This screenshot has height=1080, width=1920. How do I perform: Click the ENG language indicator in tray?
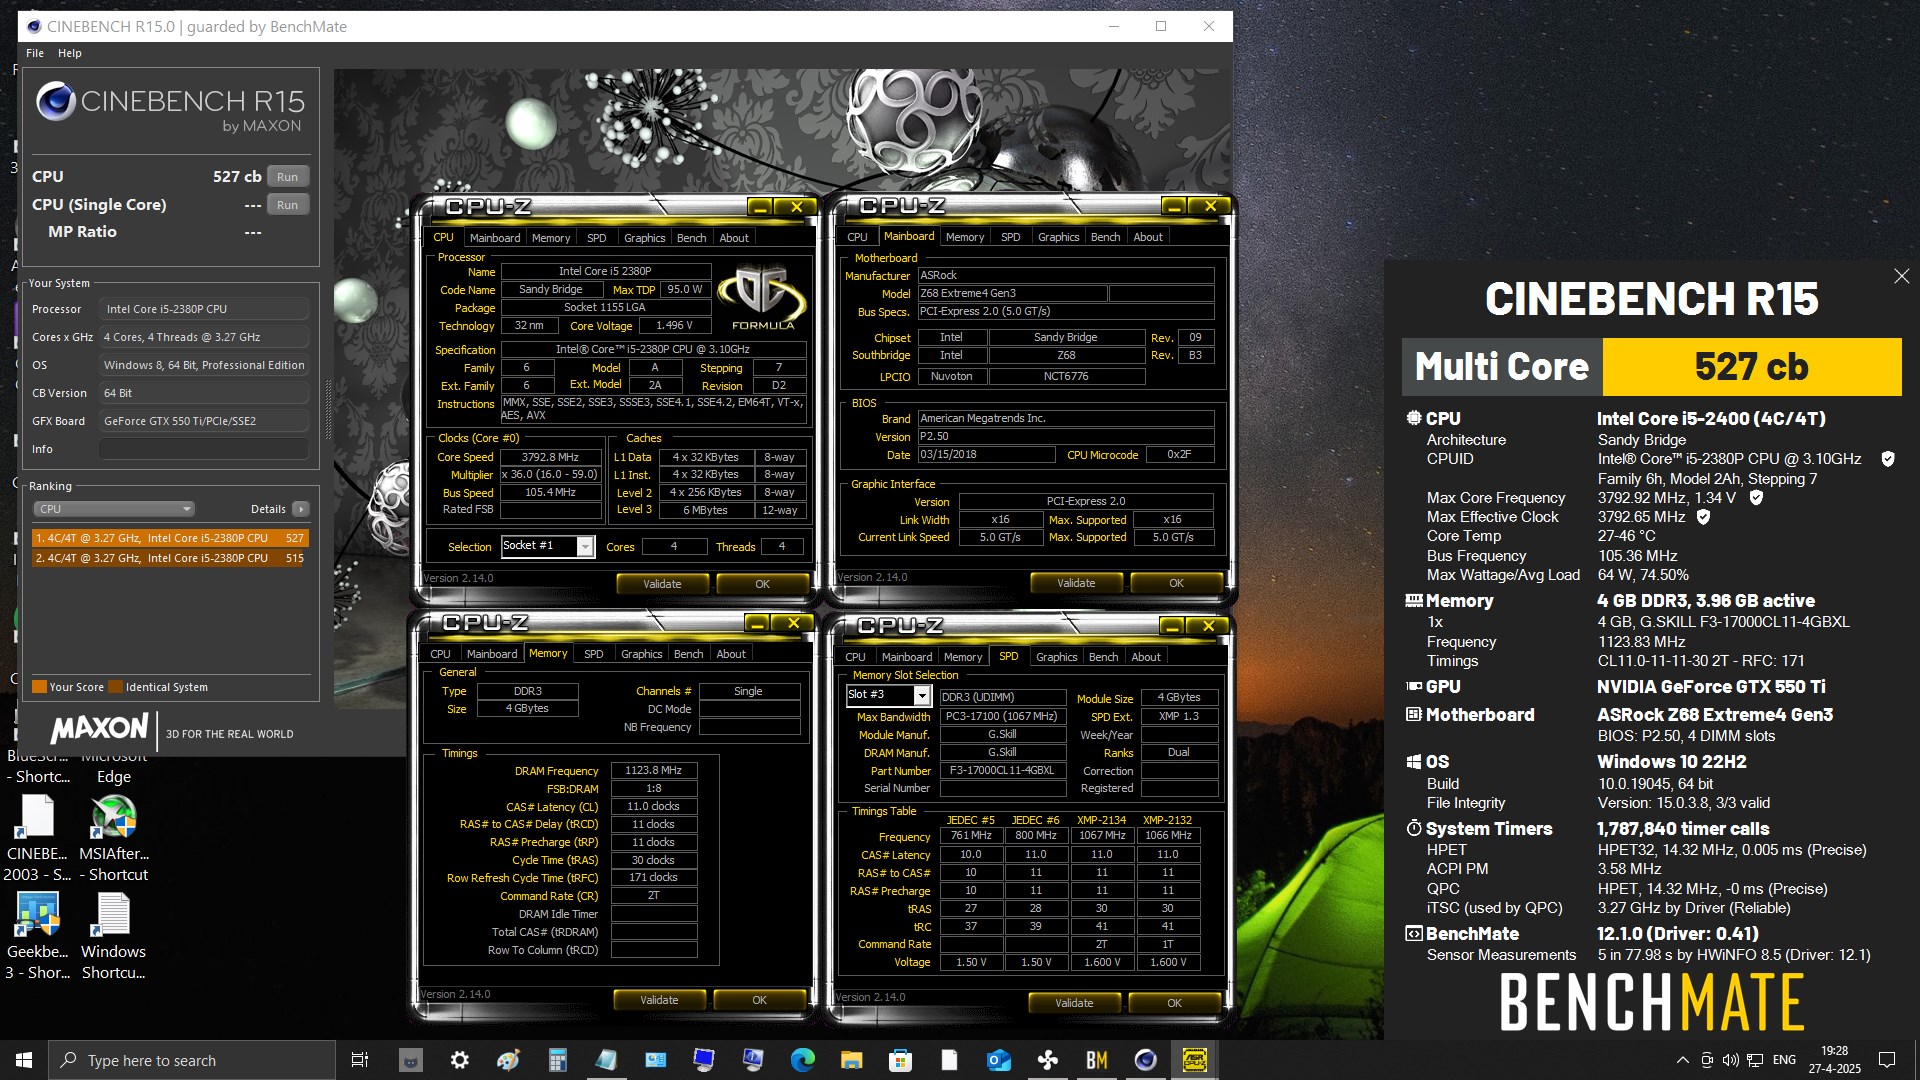(1784, 1060)
